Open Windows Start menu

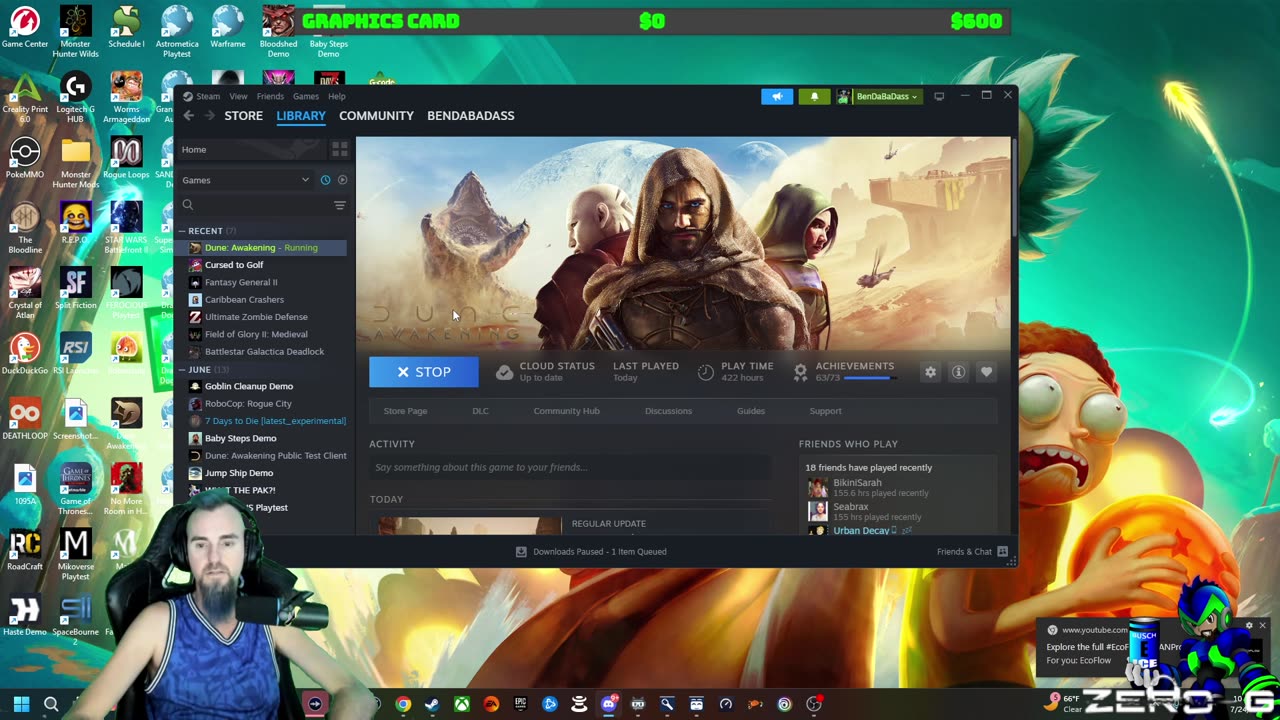coord(21,704)
